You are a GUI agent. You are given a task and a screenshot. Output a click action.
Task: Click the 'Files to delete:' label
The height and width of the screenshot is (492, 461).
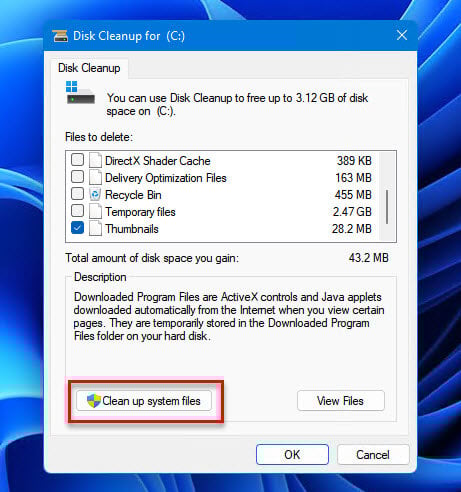click(99, 137)
